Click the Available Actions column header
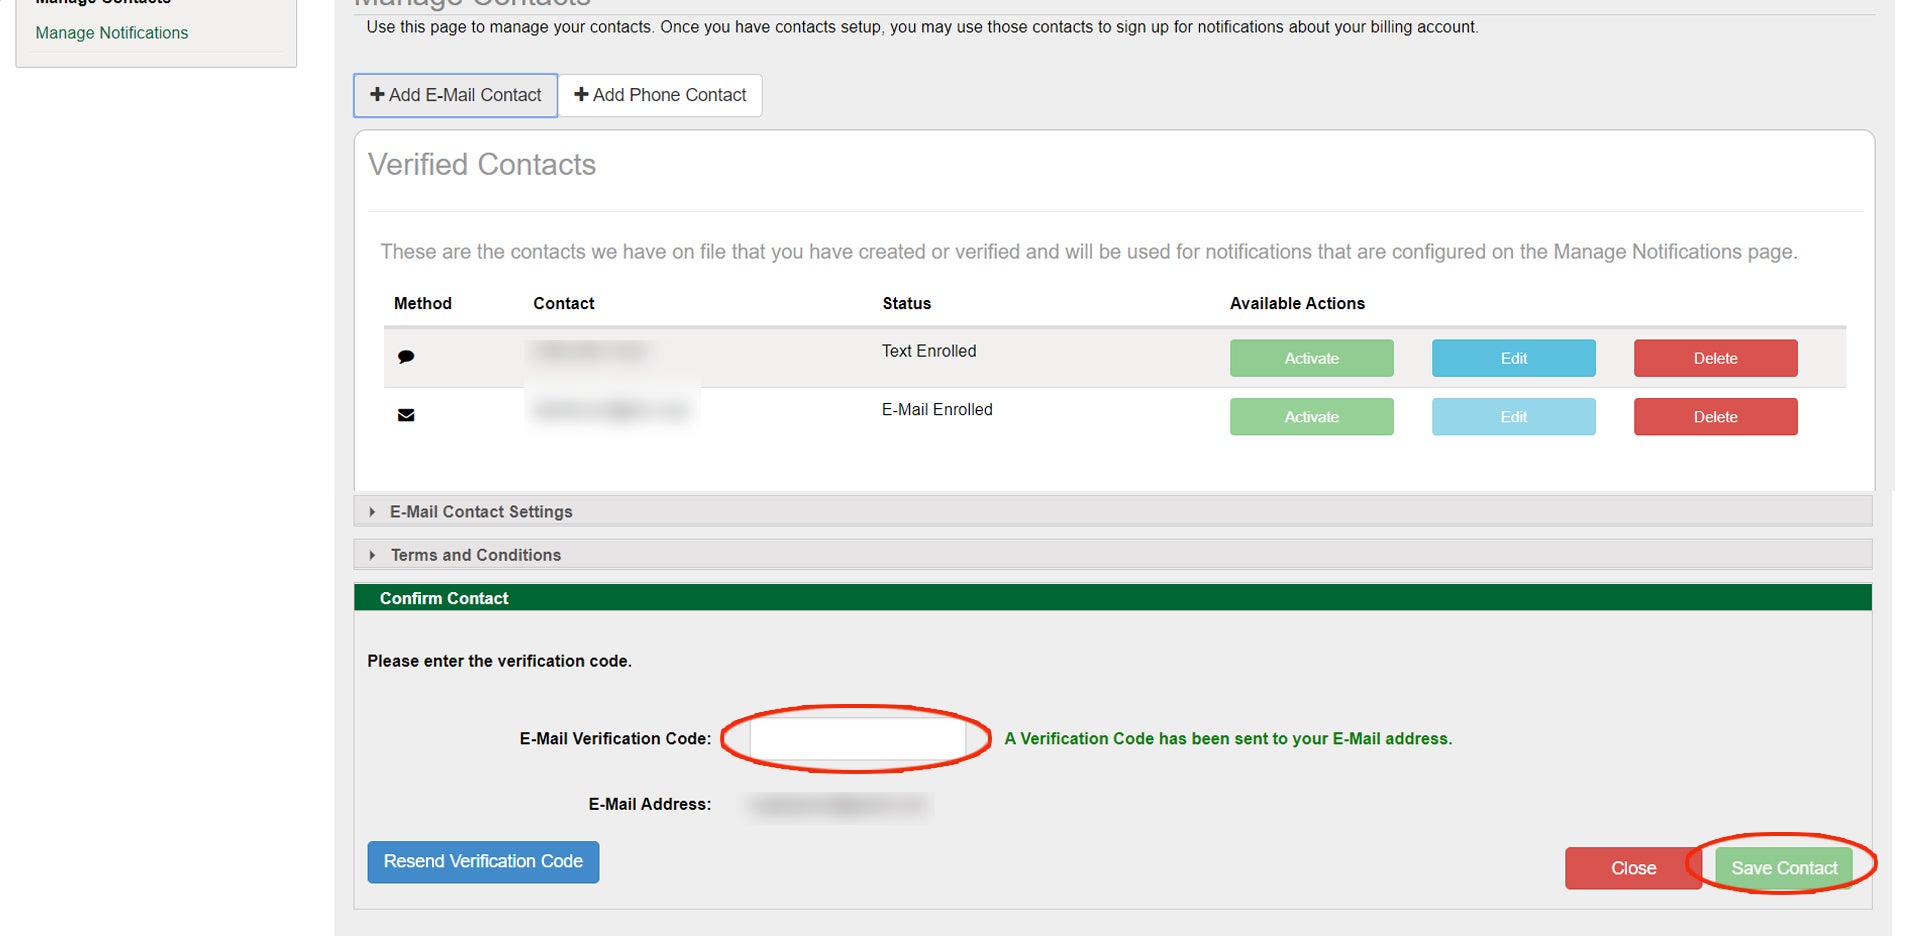This screenshot has height=936, width=1910. [1297, 303]
